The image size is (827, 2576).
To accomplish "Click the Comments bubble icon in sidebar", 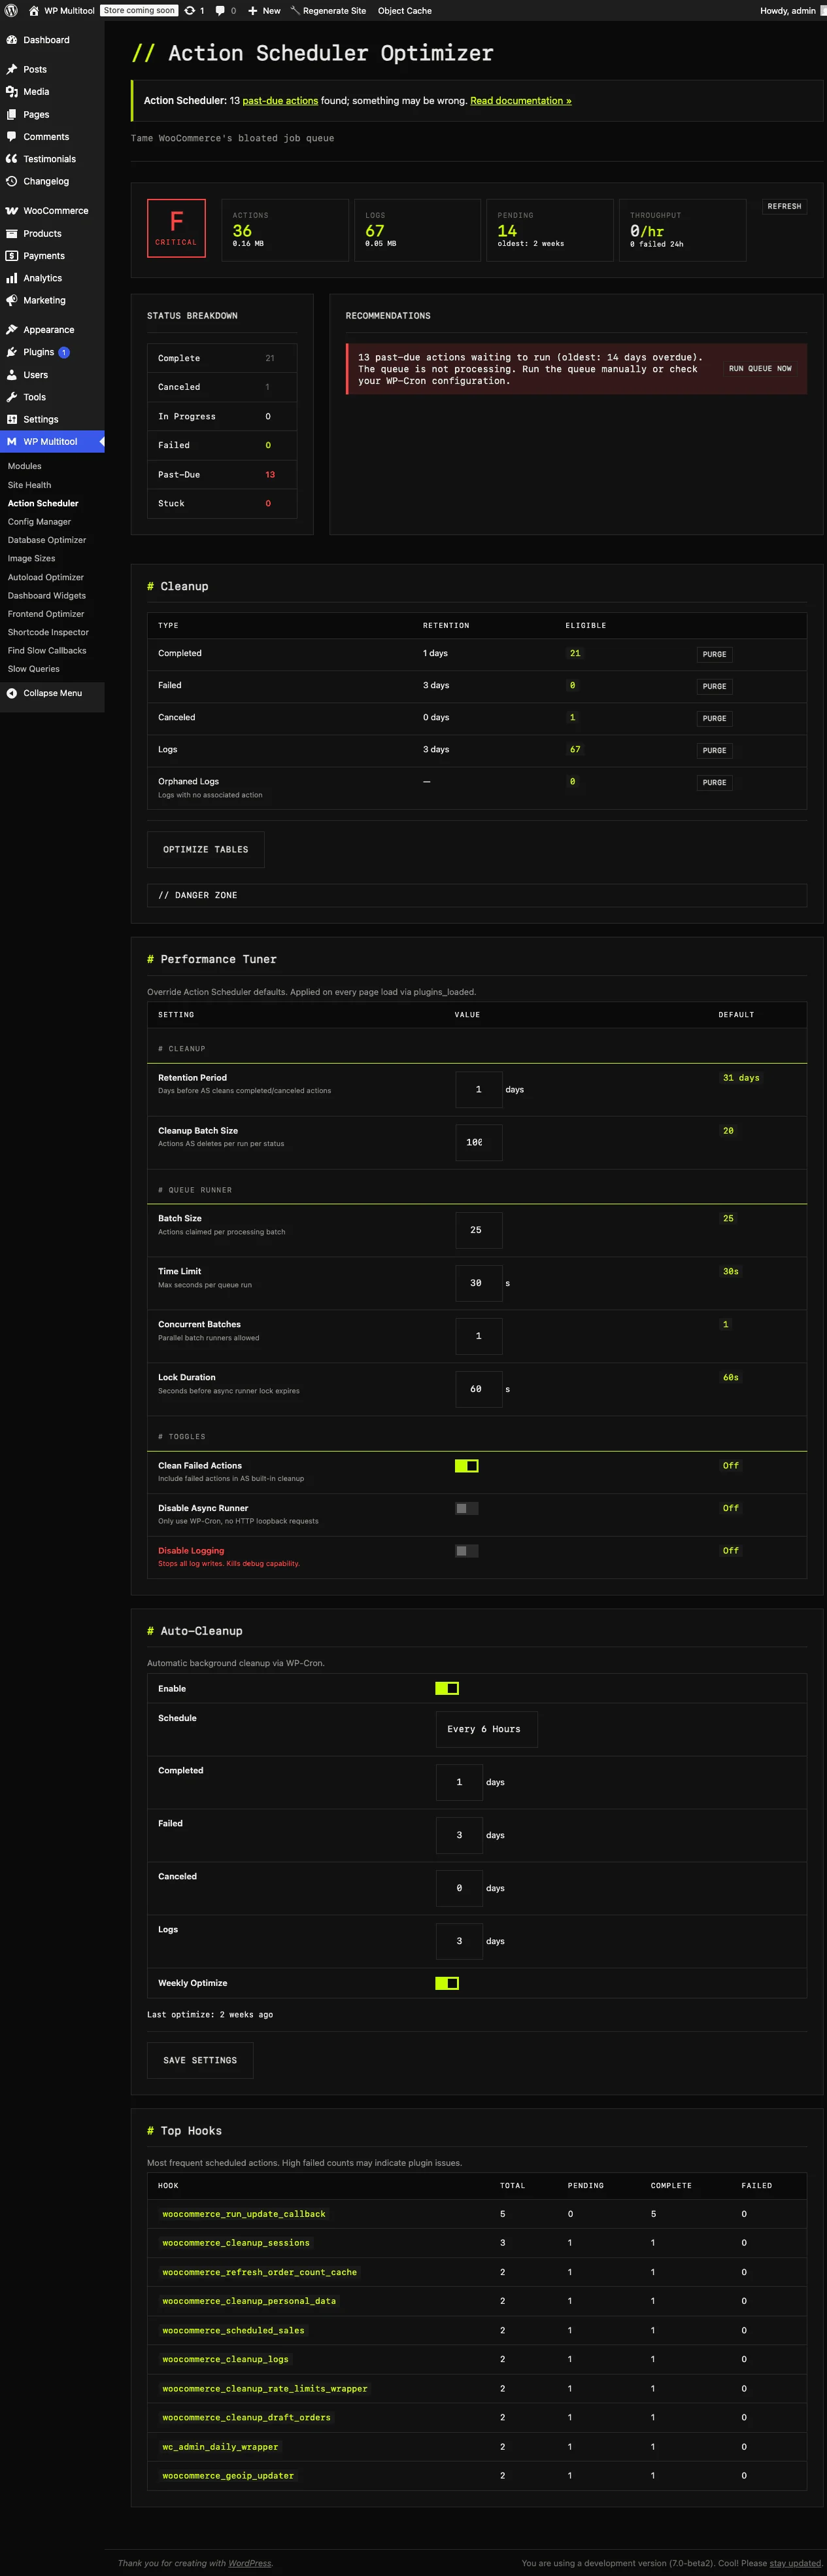I will tap(12, 136).
